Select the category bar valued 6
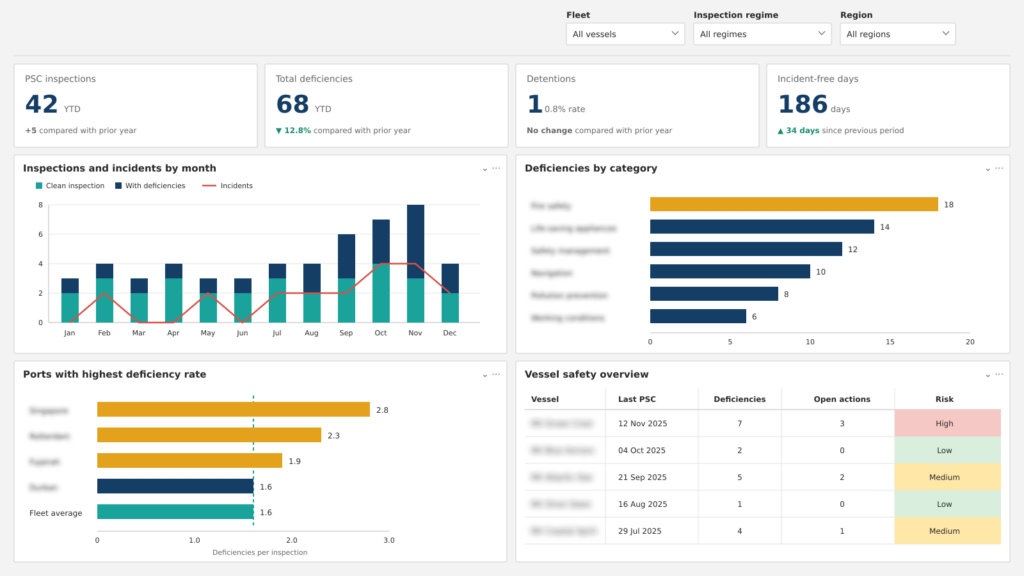The width and height of the screenshot is (1024, 576). (697, 316)
